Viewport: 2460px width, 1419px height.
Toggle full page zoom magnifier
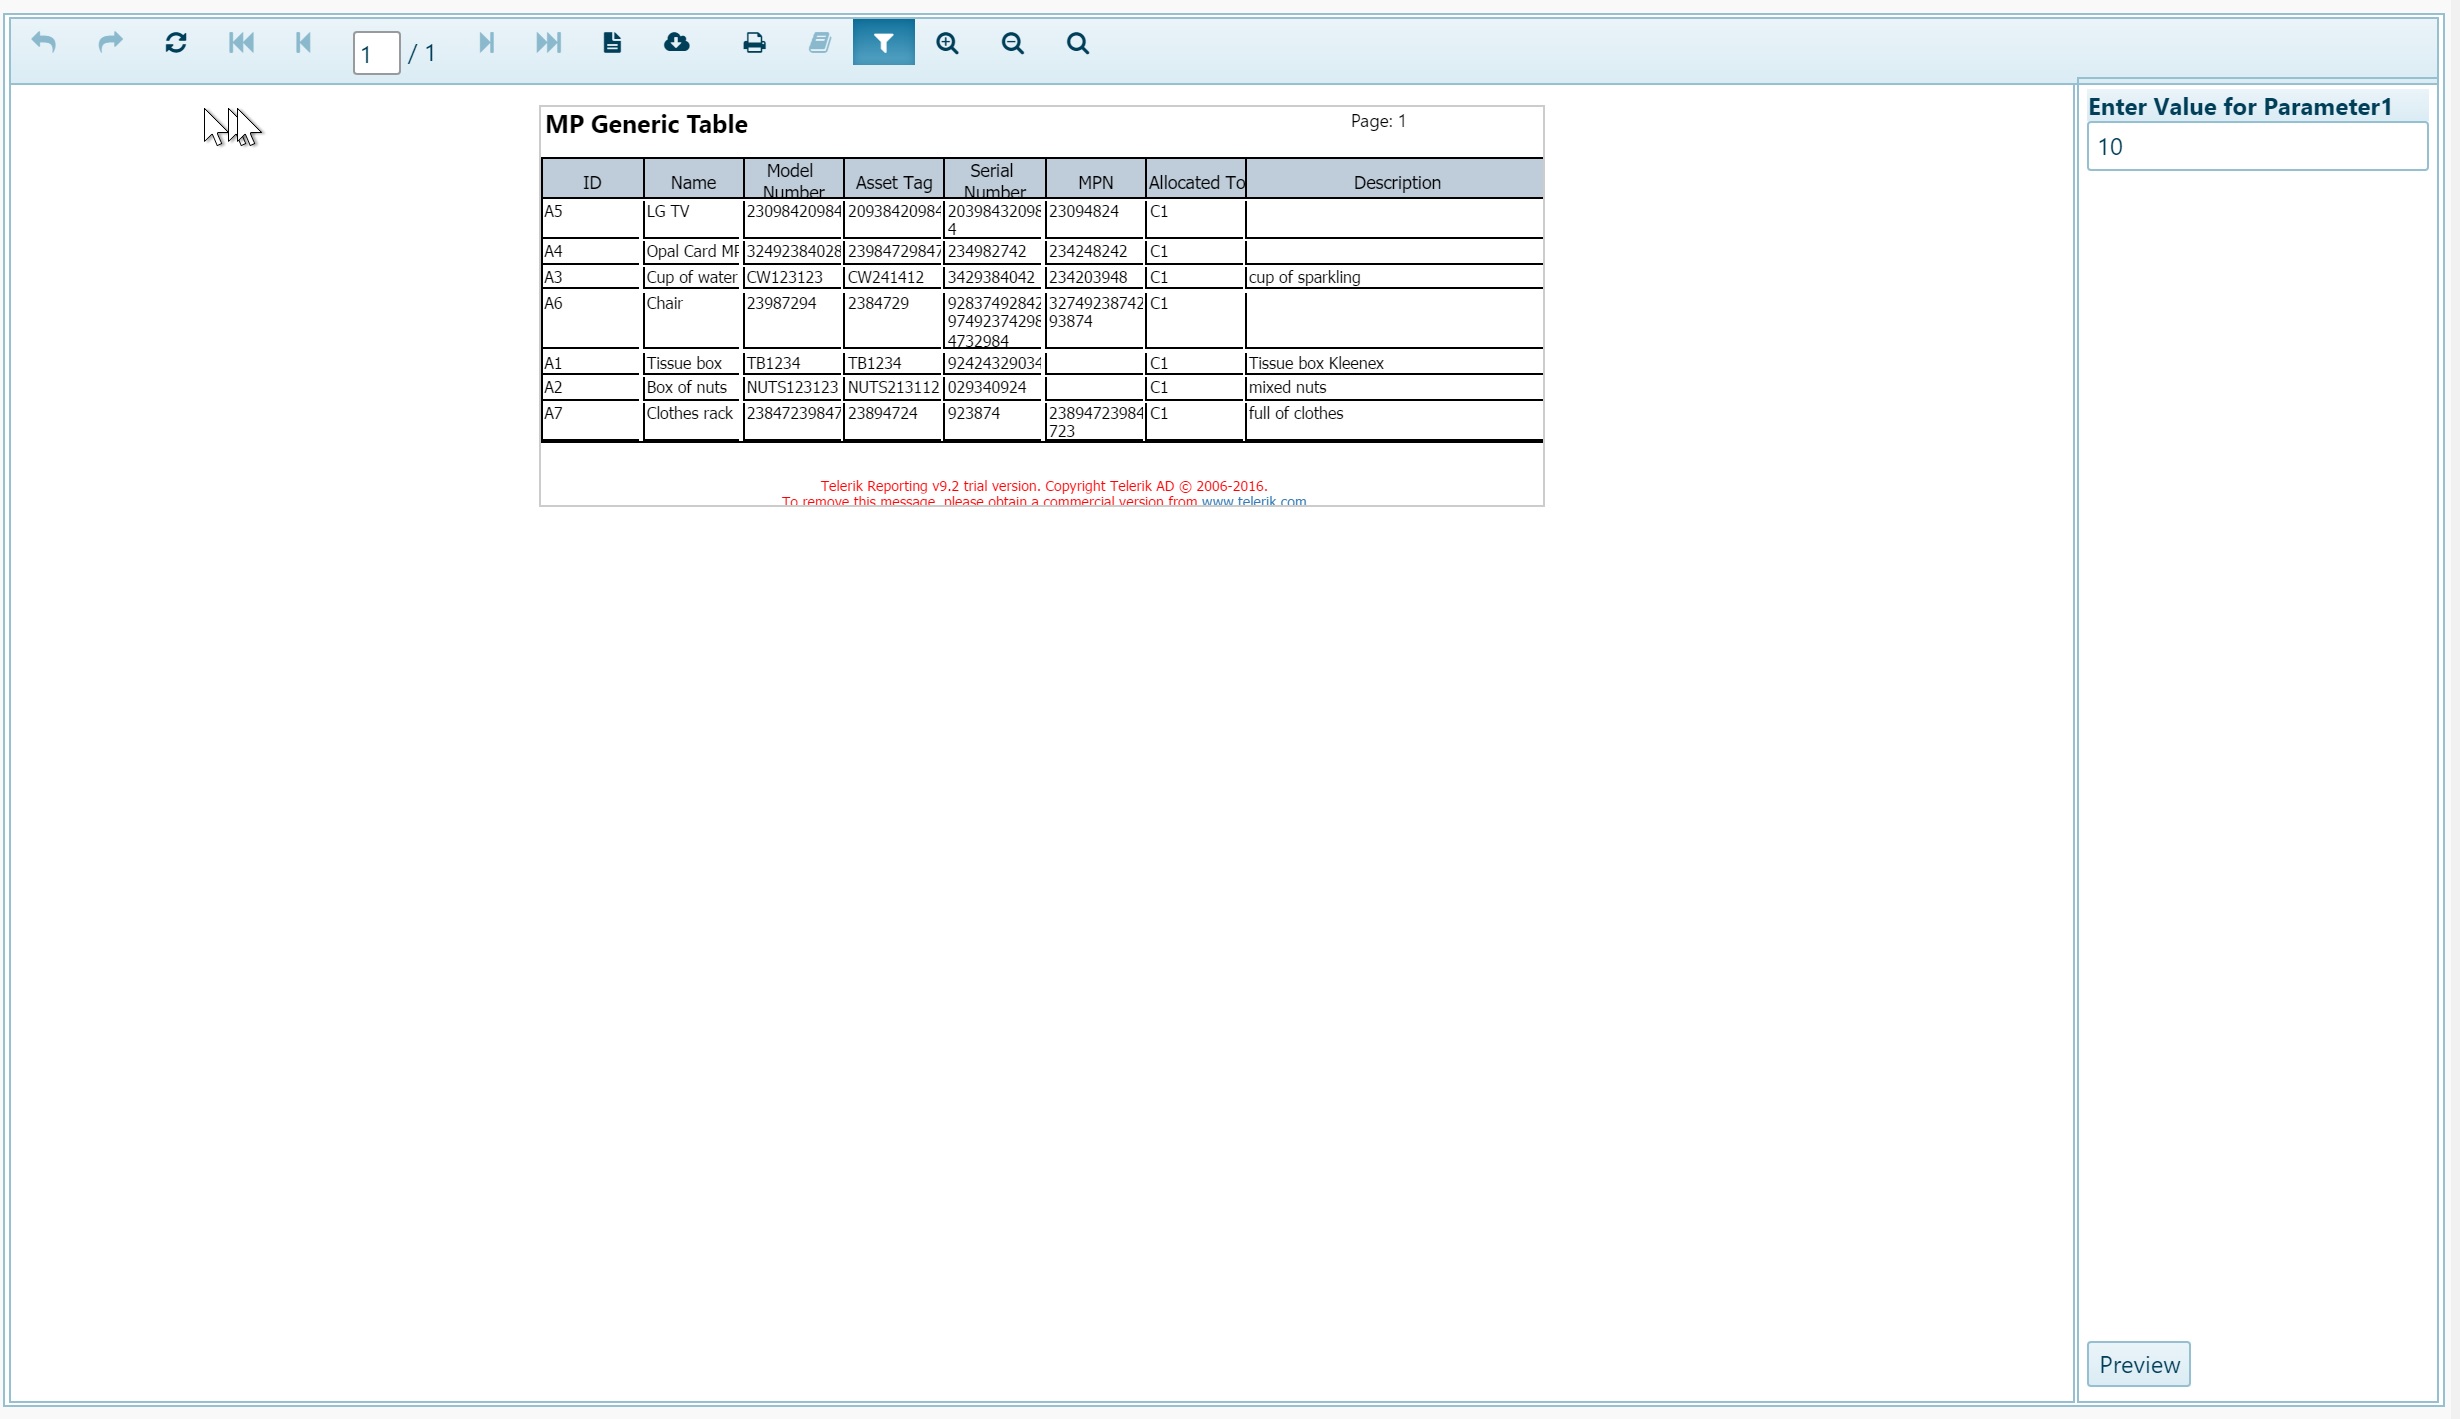[1077, 43]
